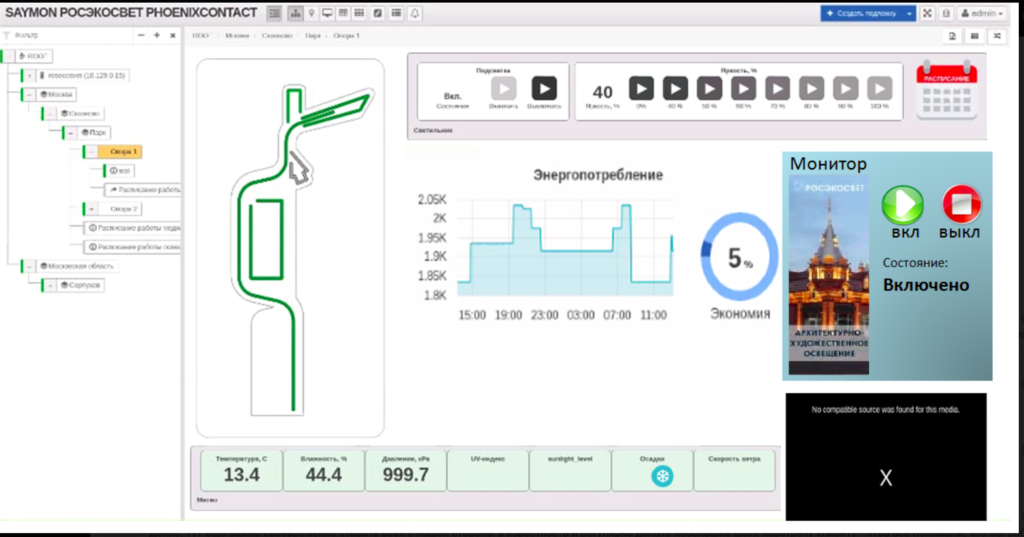Open the red Расписание calendar icon

tap(946, 90)
